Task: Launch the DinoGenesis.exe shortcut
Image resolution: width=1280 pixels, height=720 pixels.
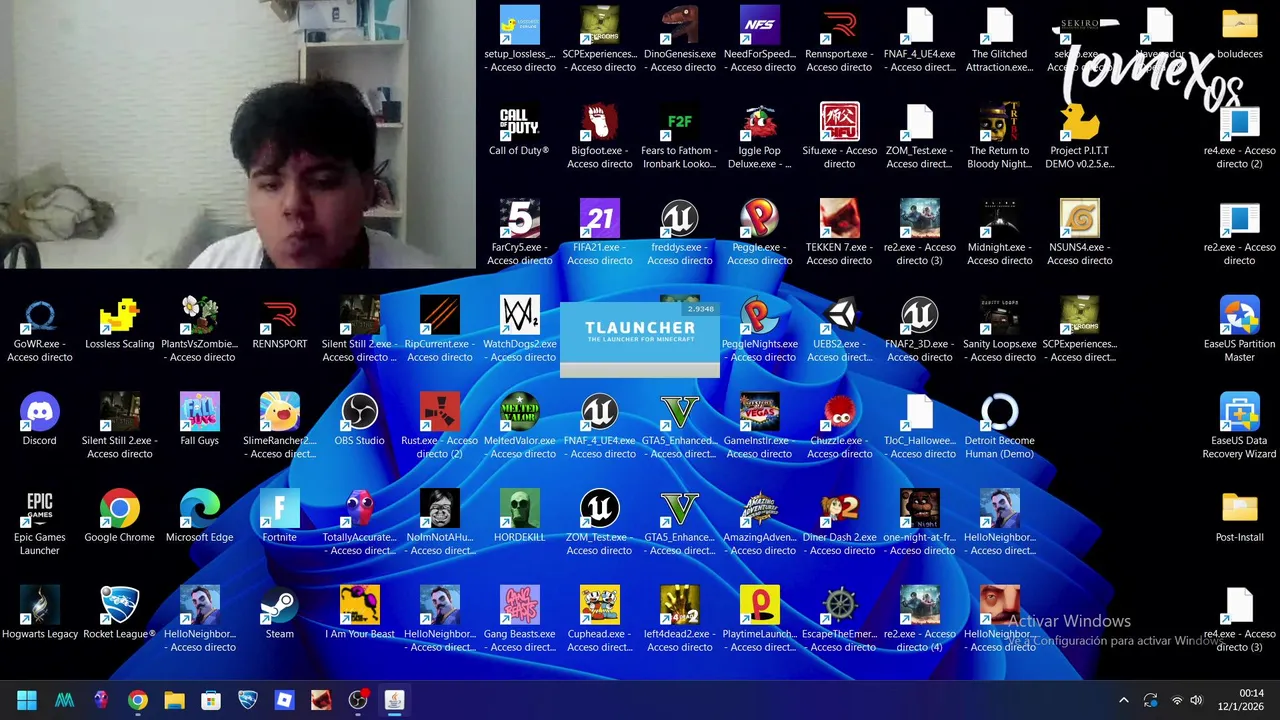Action: click(x=680, y=39)
